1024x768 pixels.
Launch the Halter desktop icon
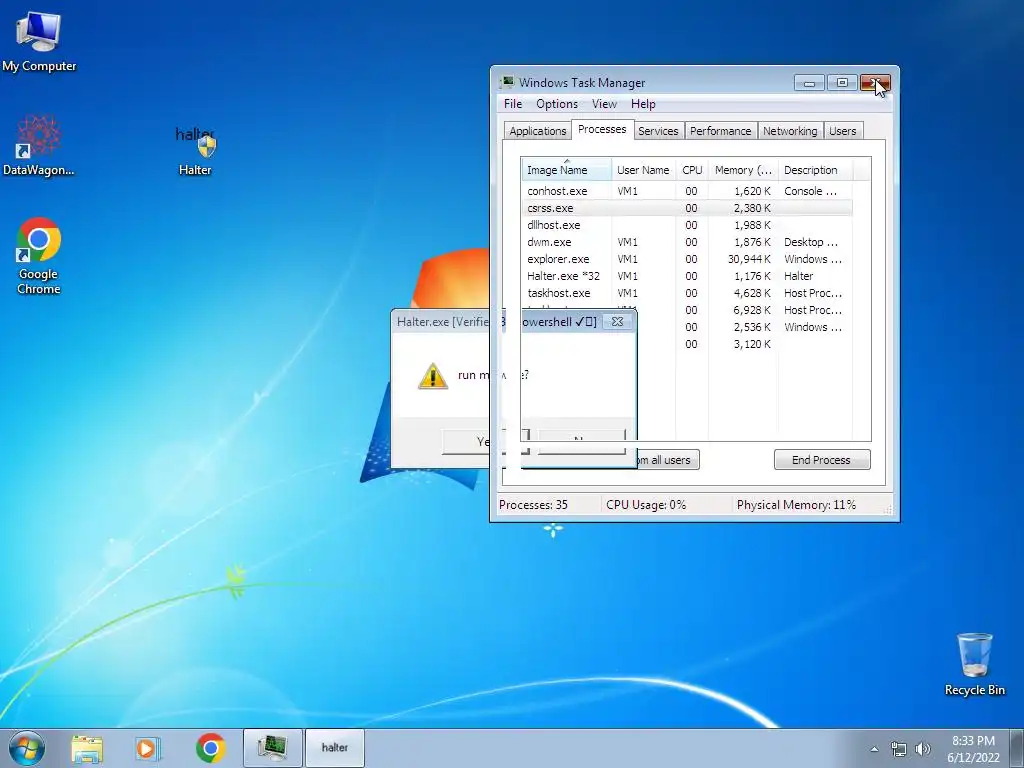[x=195, y=152]
